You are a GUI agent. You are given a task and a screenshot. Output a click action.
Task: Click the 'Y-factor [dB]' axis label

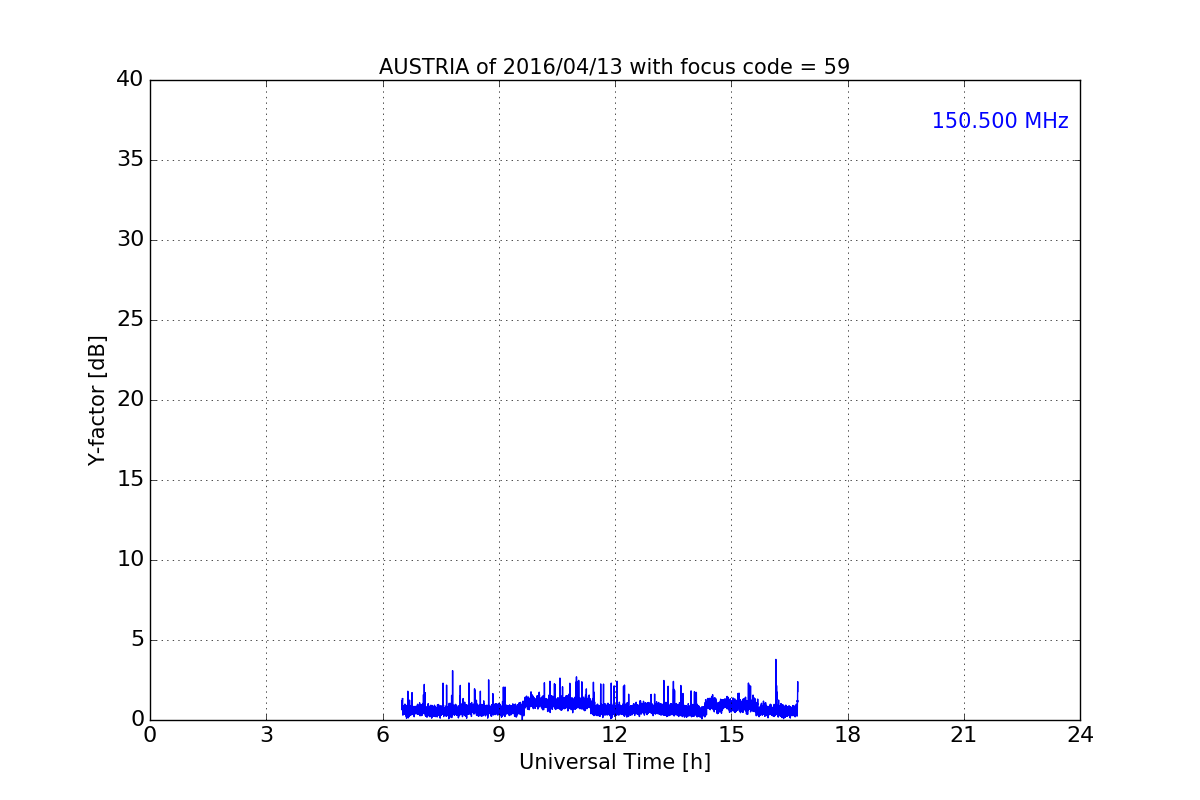97,400
